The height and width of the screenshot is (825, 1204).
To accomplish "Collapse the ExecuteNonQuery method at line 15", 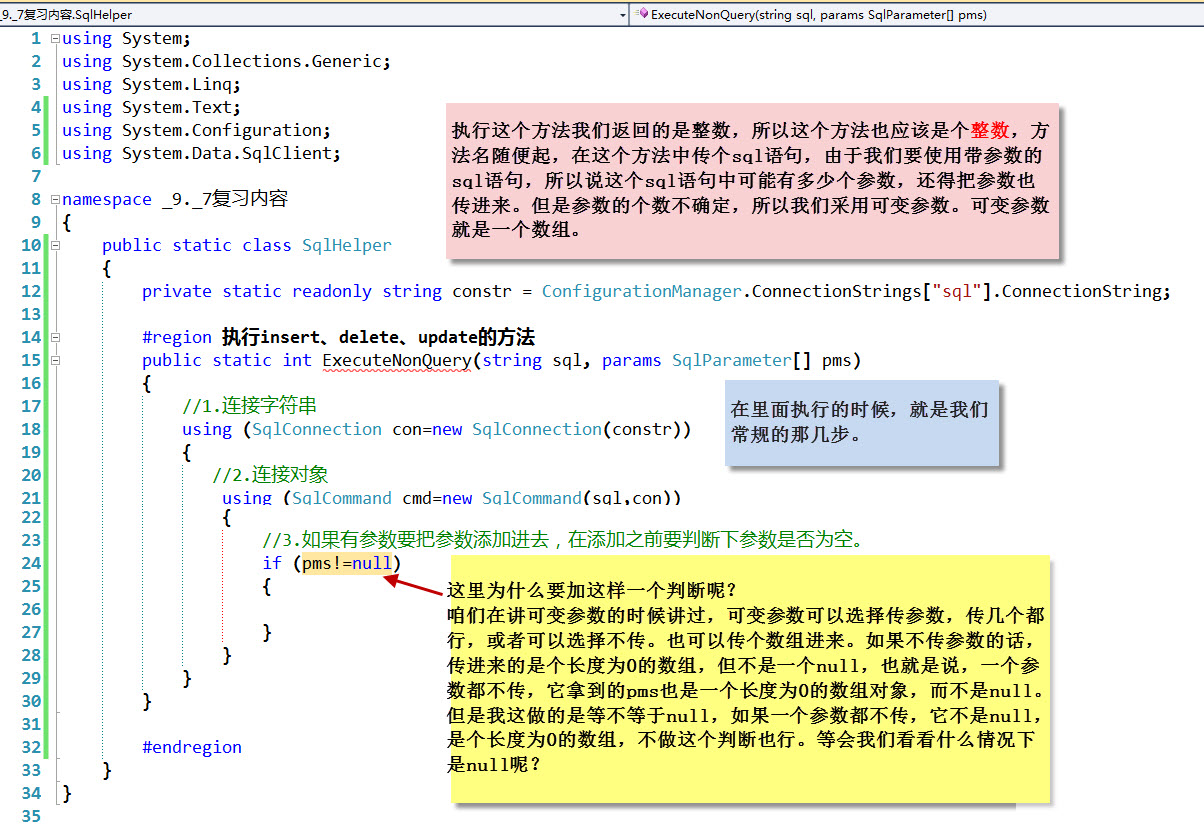I will tap(55, 360).
